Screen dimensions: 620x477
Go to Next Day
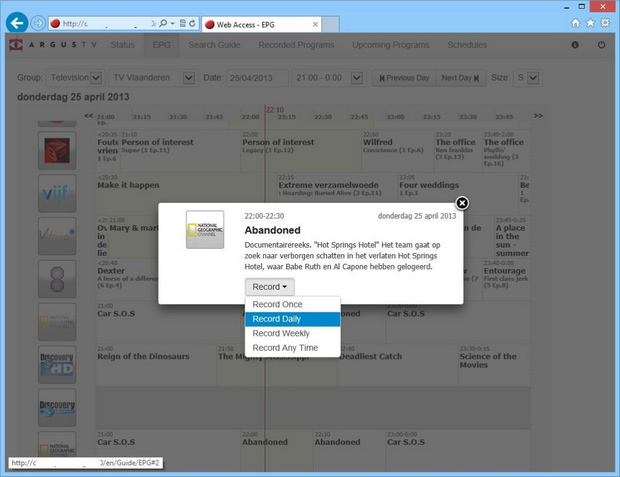coord(460,78)
